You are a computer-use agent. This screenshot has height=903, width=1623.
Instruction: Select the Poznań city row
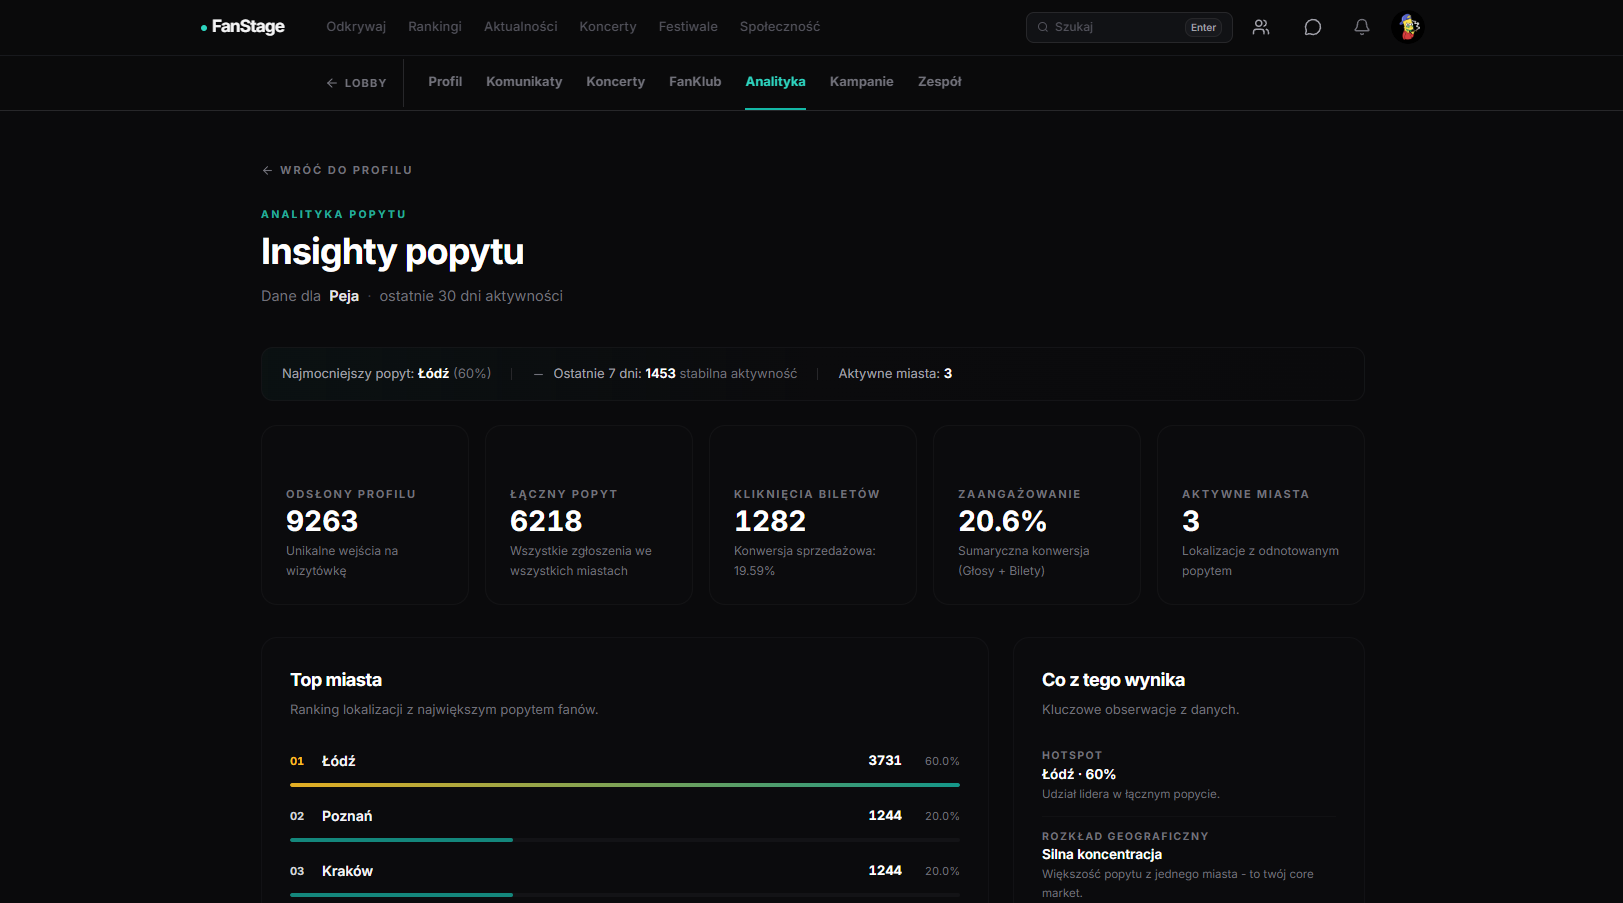click(x=625, y=821)
